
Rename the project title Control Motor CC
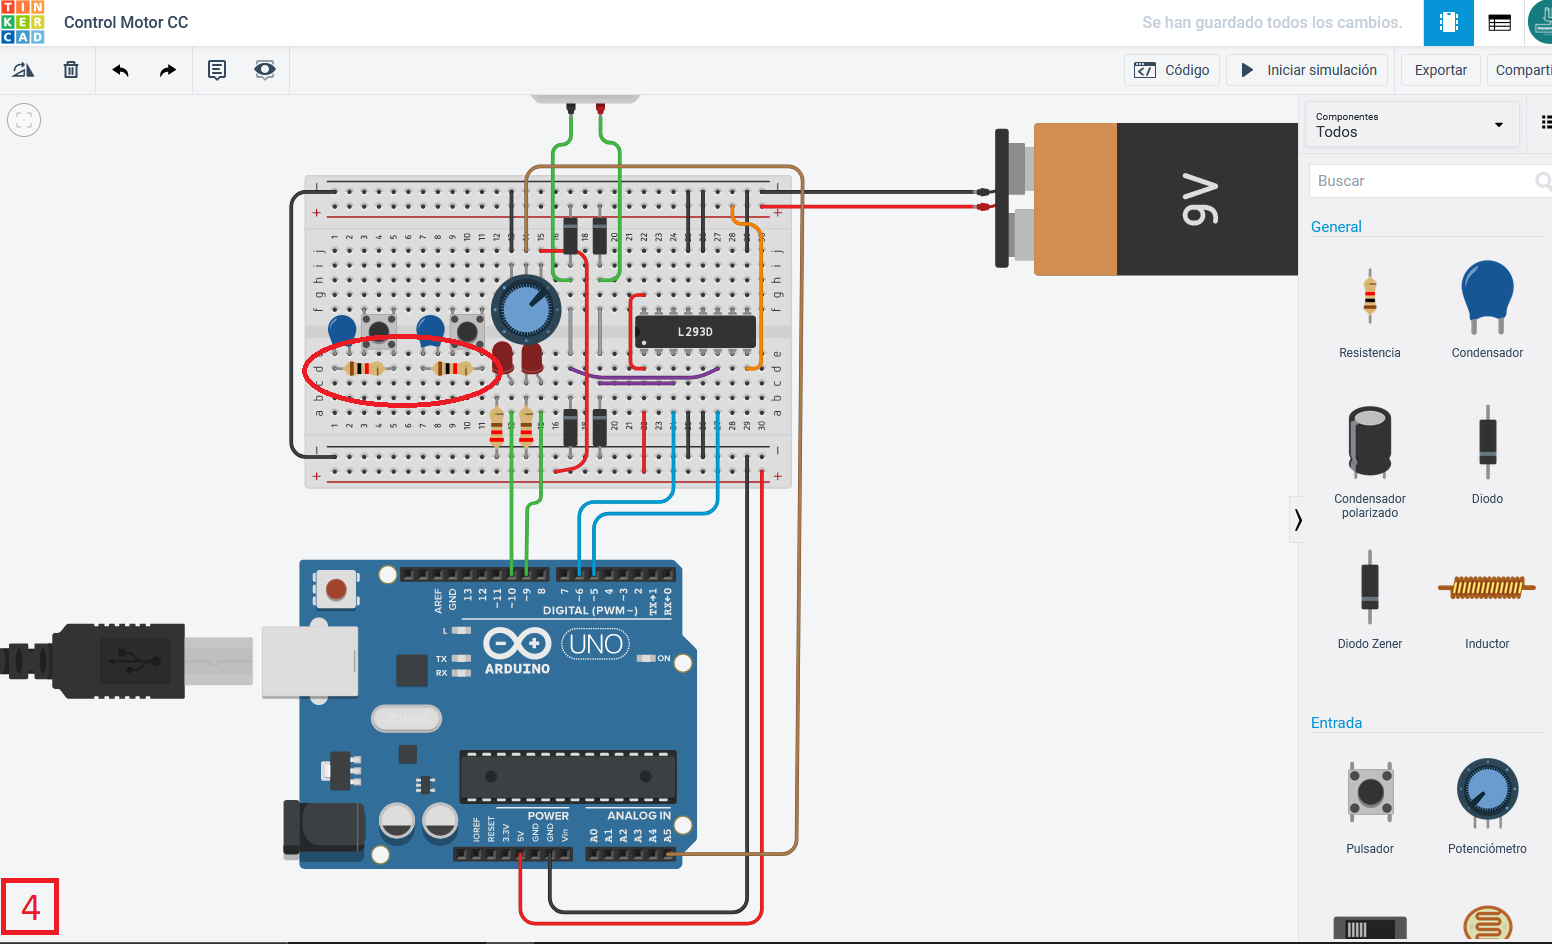tap(126, 22)
